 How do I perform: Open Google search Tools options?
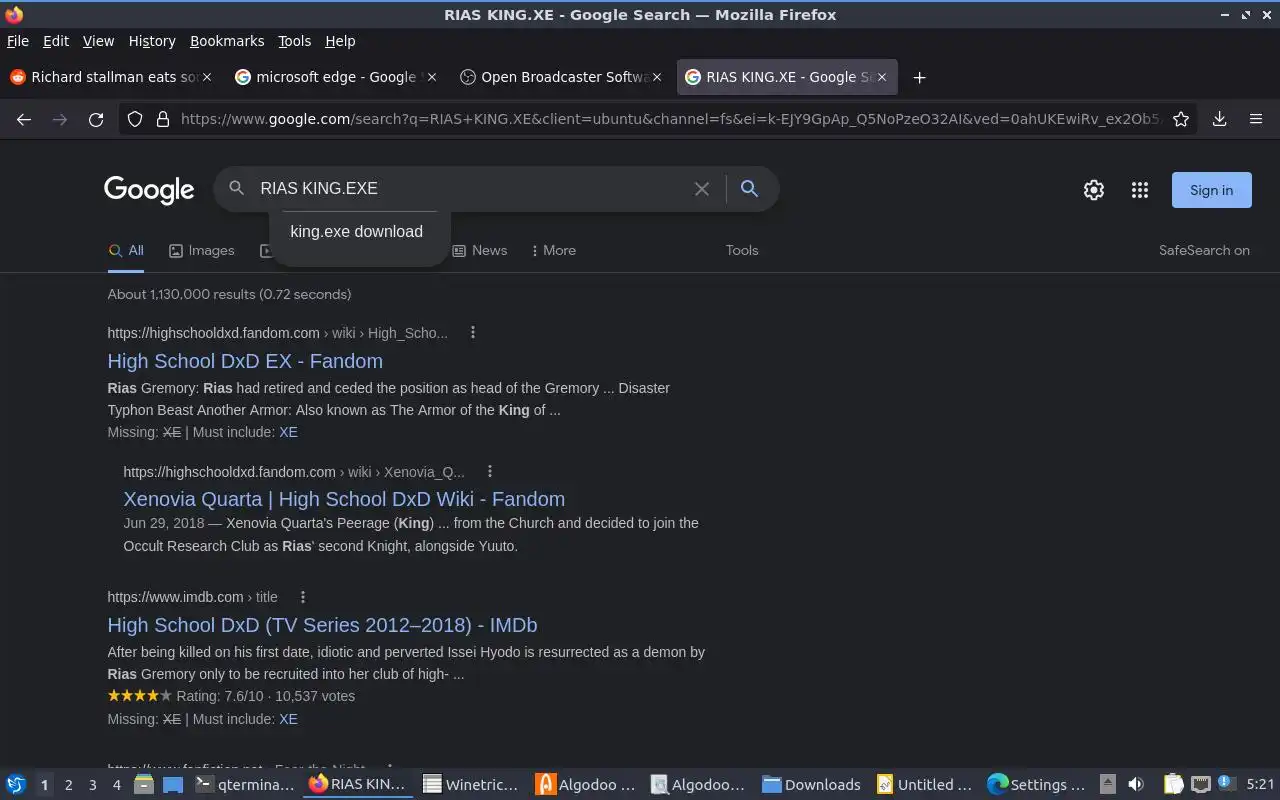coord(742,250)
